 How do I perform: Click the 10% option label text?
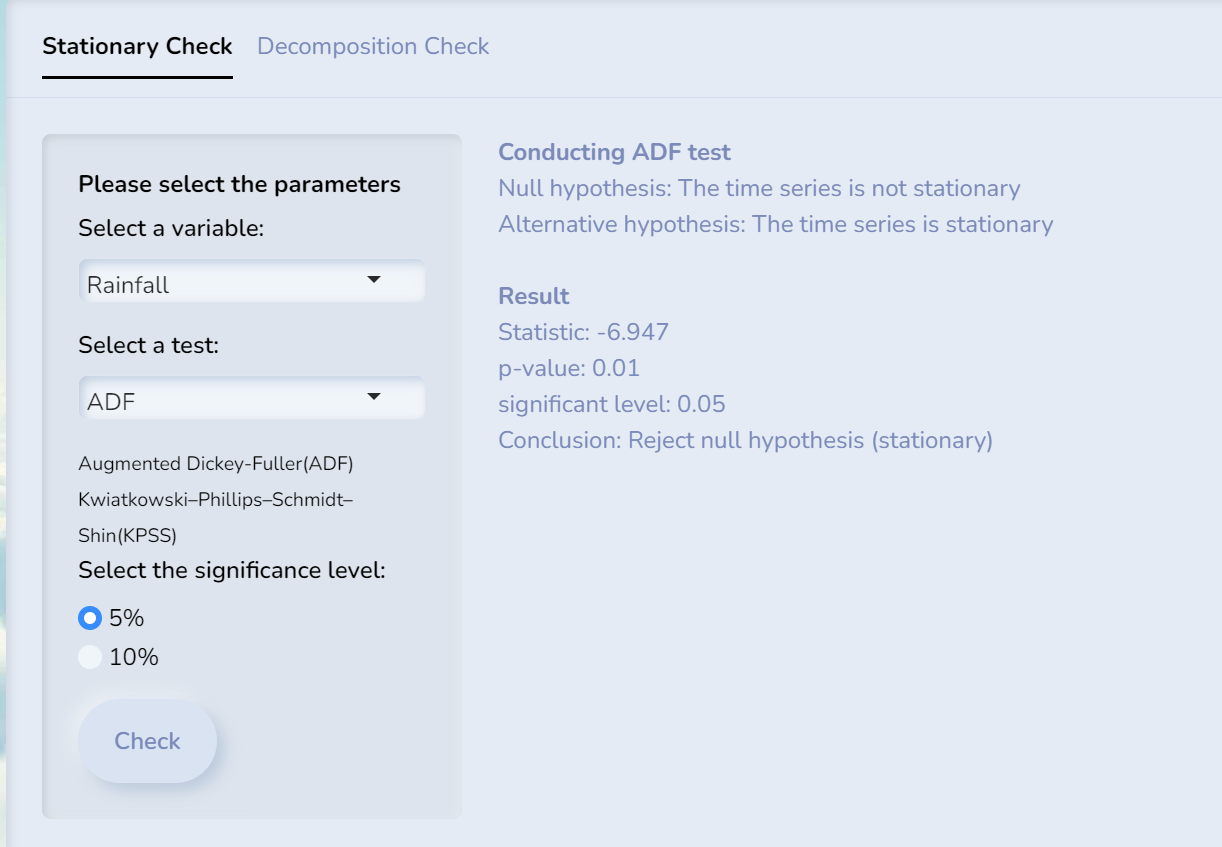click(134, 657)
